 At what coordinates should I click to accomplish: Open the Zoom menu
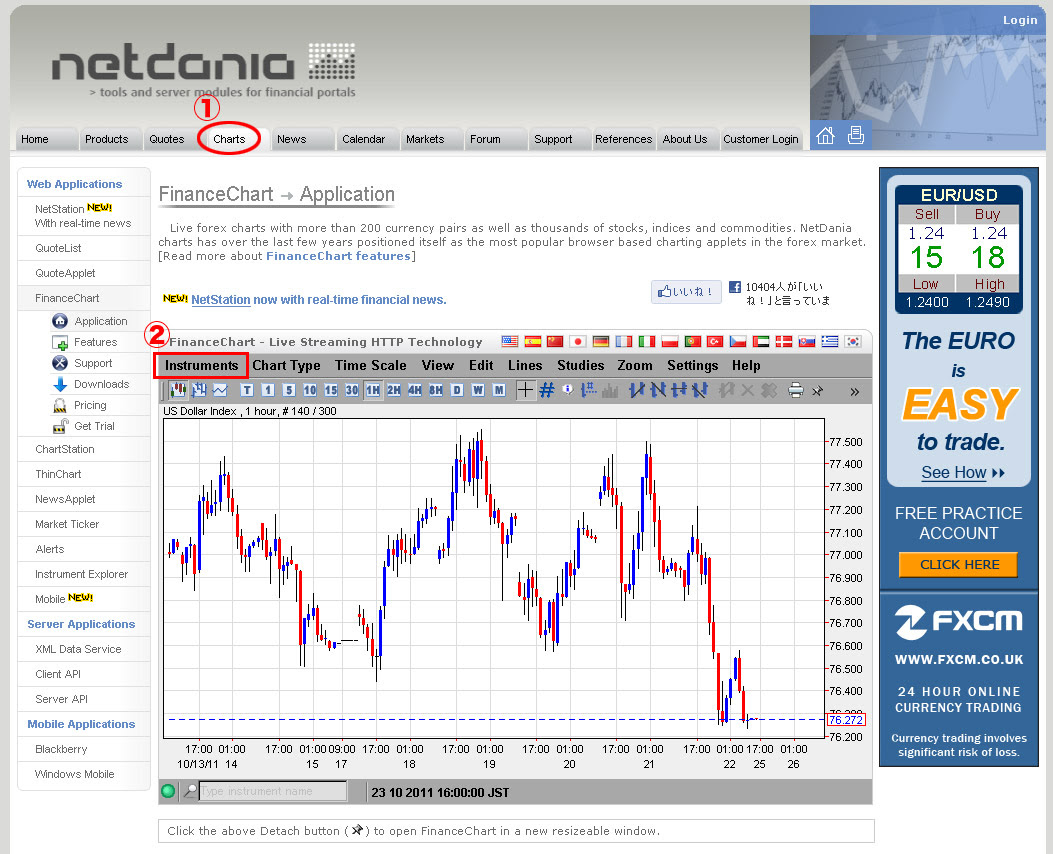[635, 366]
